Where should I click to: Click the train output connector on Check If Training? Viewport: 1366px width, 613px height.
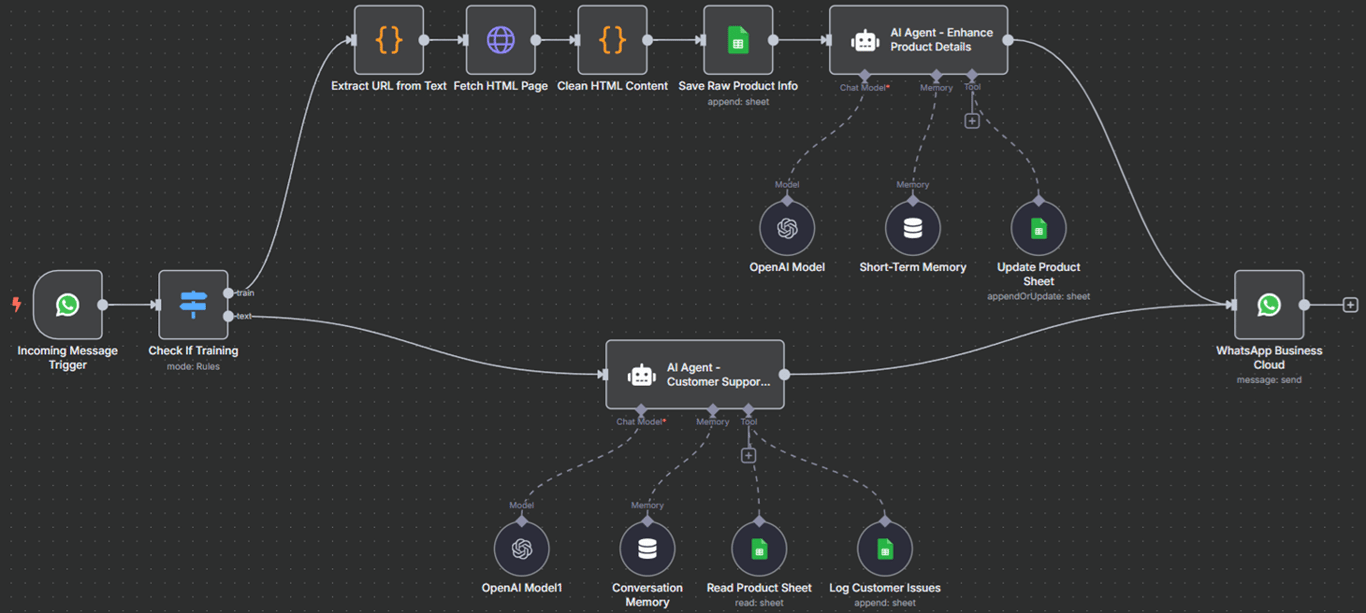[228, 292]
